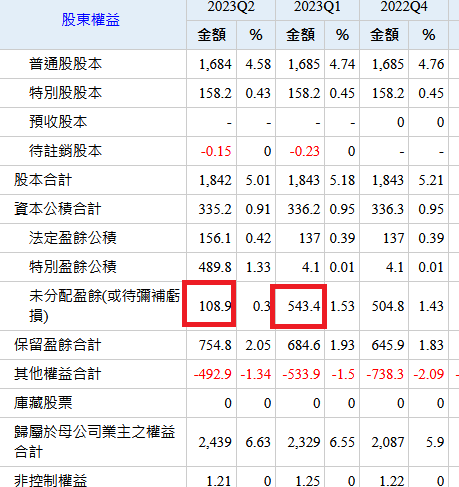
Task: Select the red -738.3 value
Action: point(385,374)
